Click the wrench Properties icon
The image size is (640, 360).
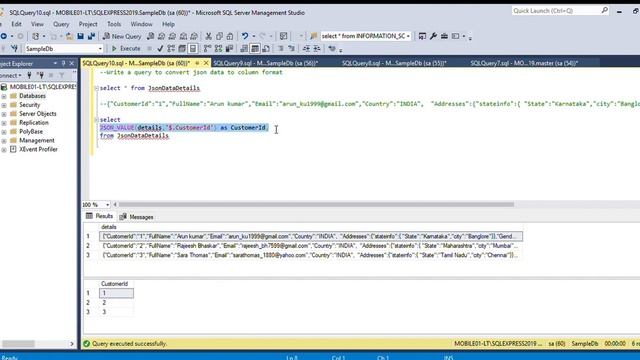pyautogui.click(x=433, y=36)
